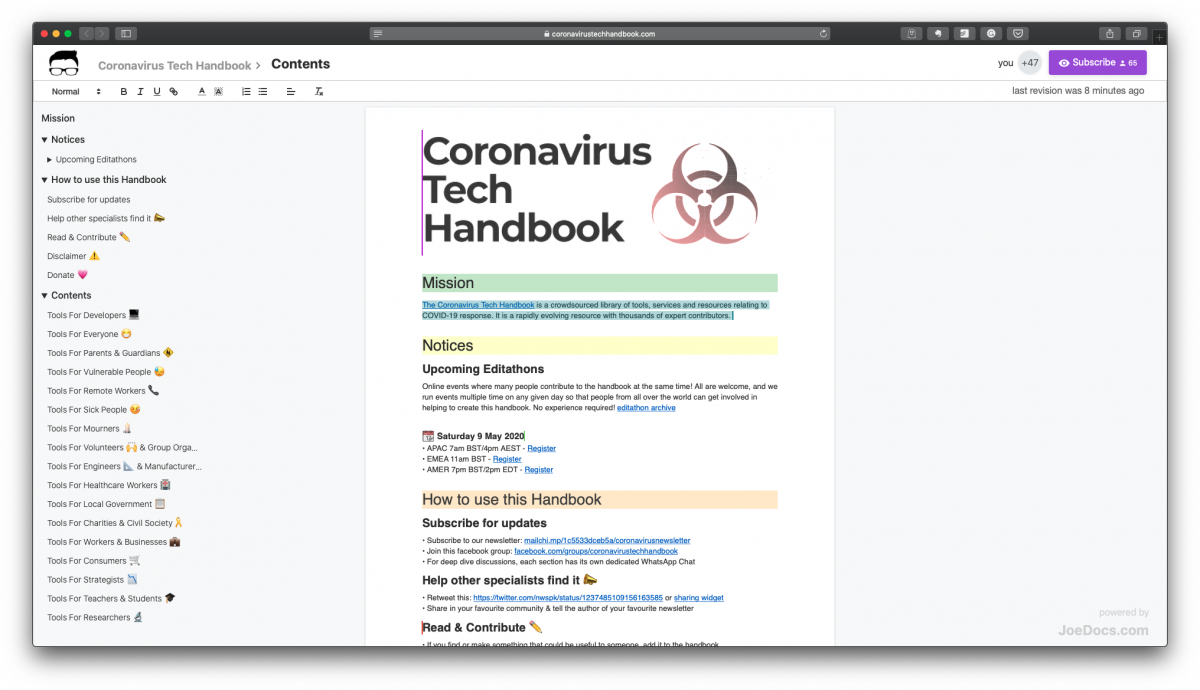Open Safari Reader view icon
The height and width of the screenshot is (690, 1200).
pos(378,33)
